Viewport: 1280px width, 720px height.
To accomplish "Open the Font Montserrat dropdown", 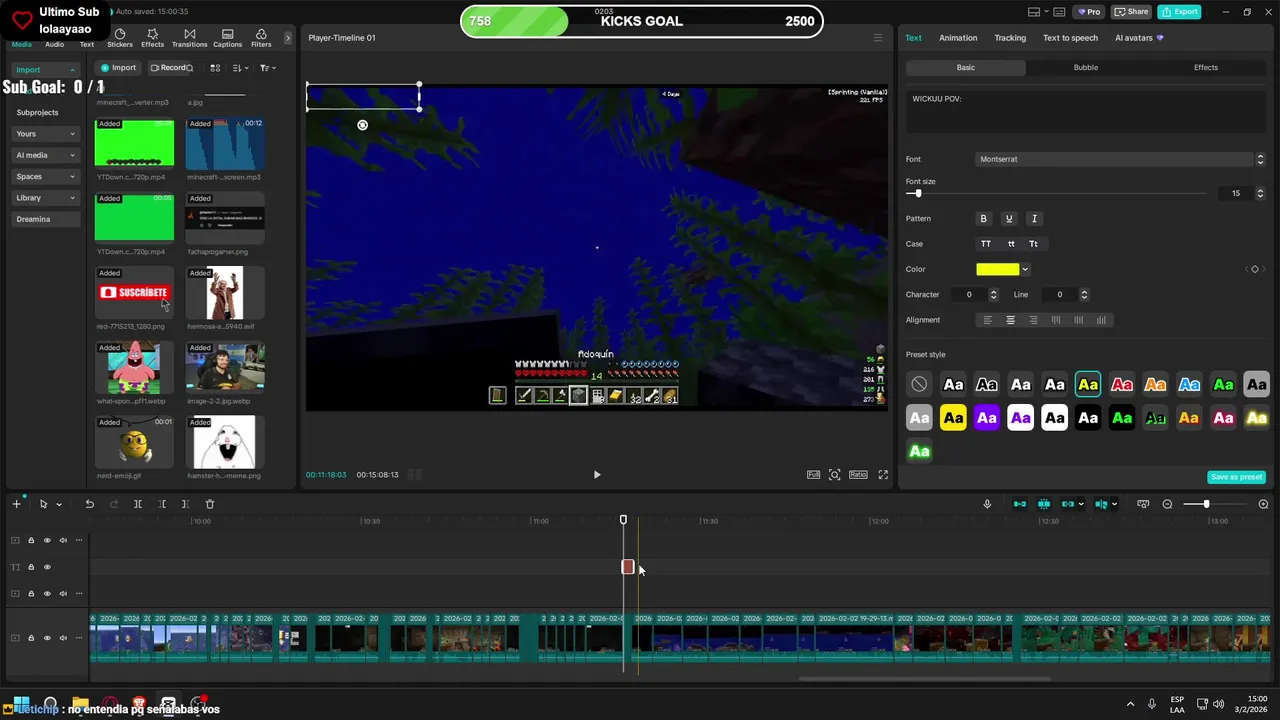I will point(1120,159).
